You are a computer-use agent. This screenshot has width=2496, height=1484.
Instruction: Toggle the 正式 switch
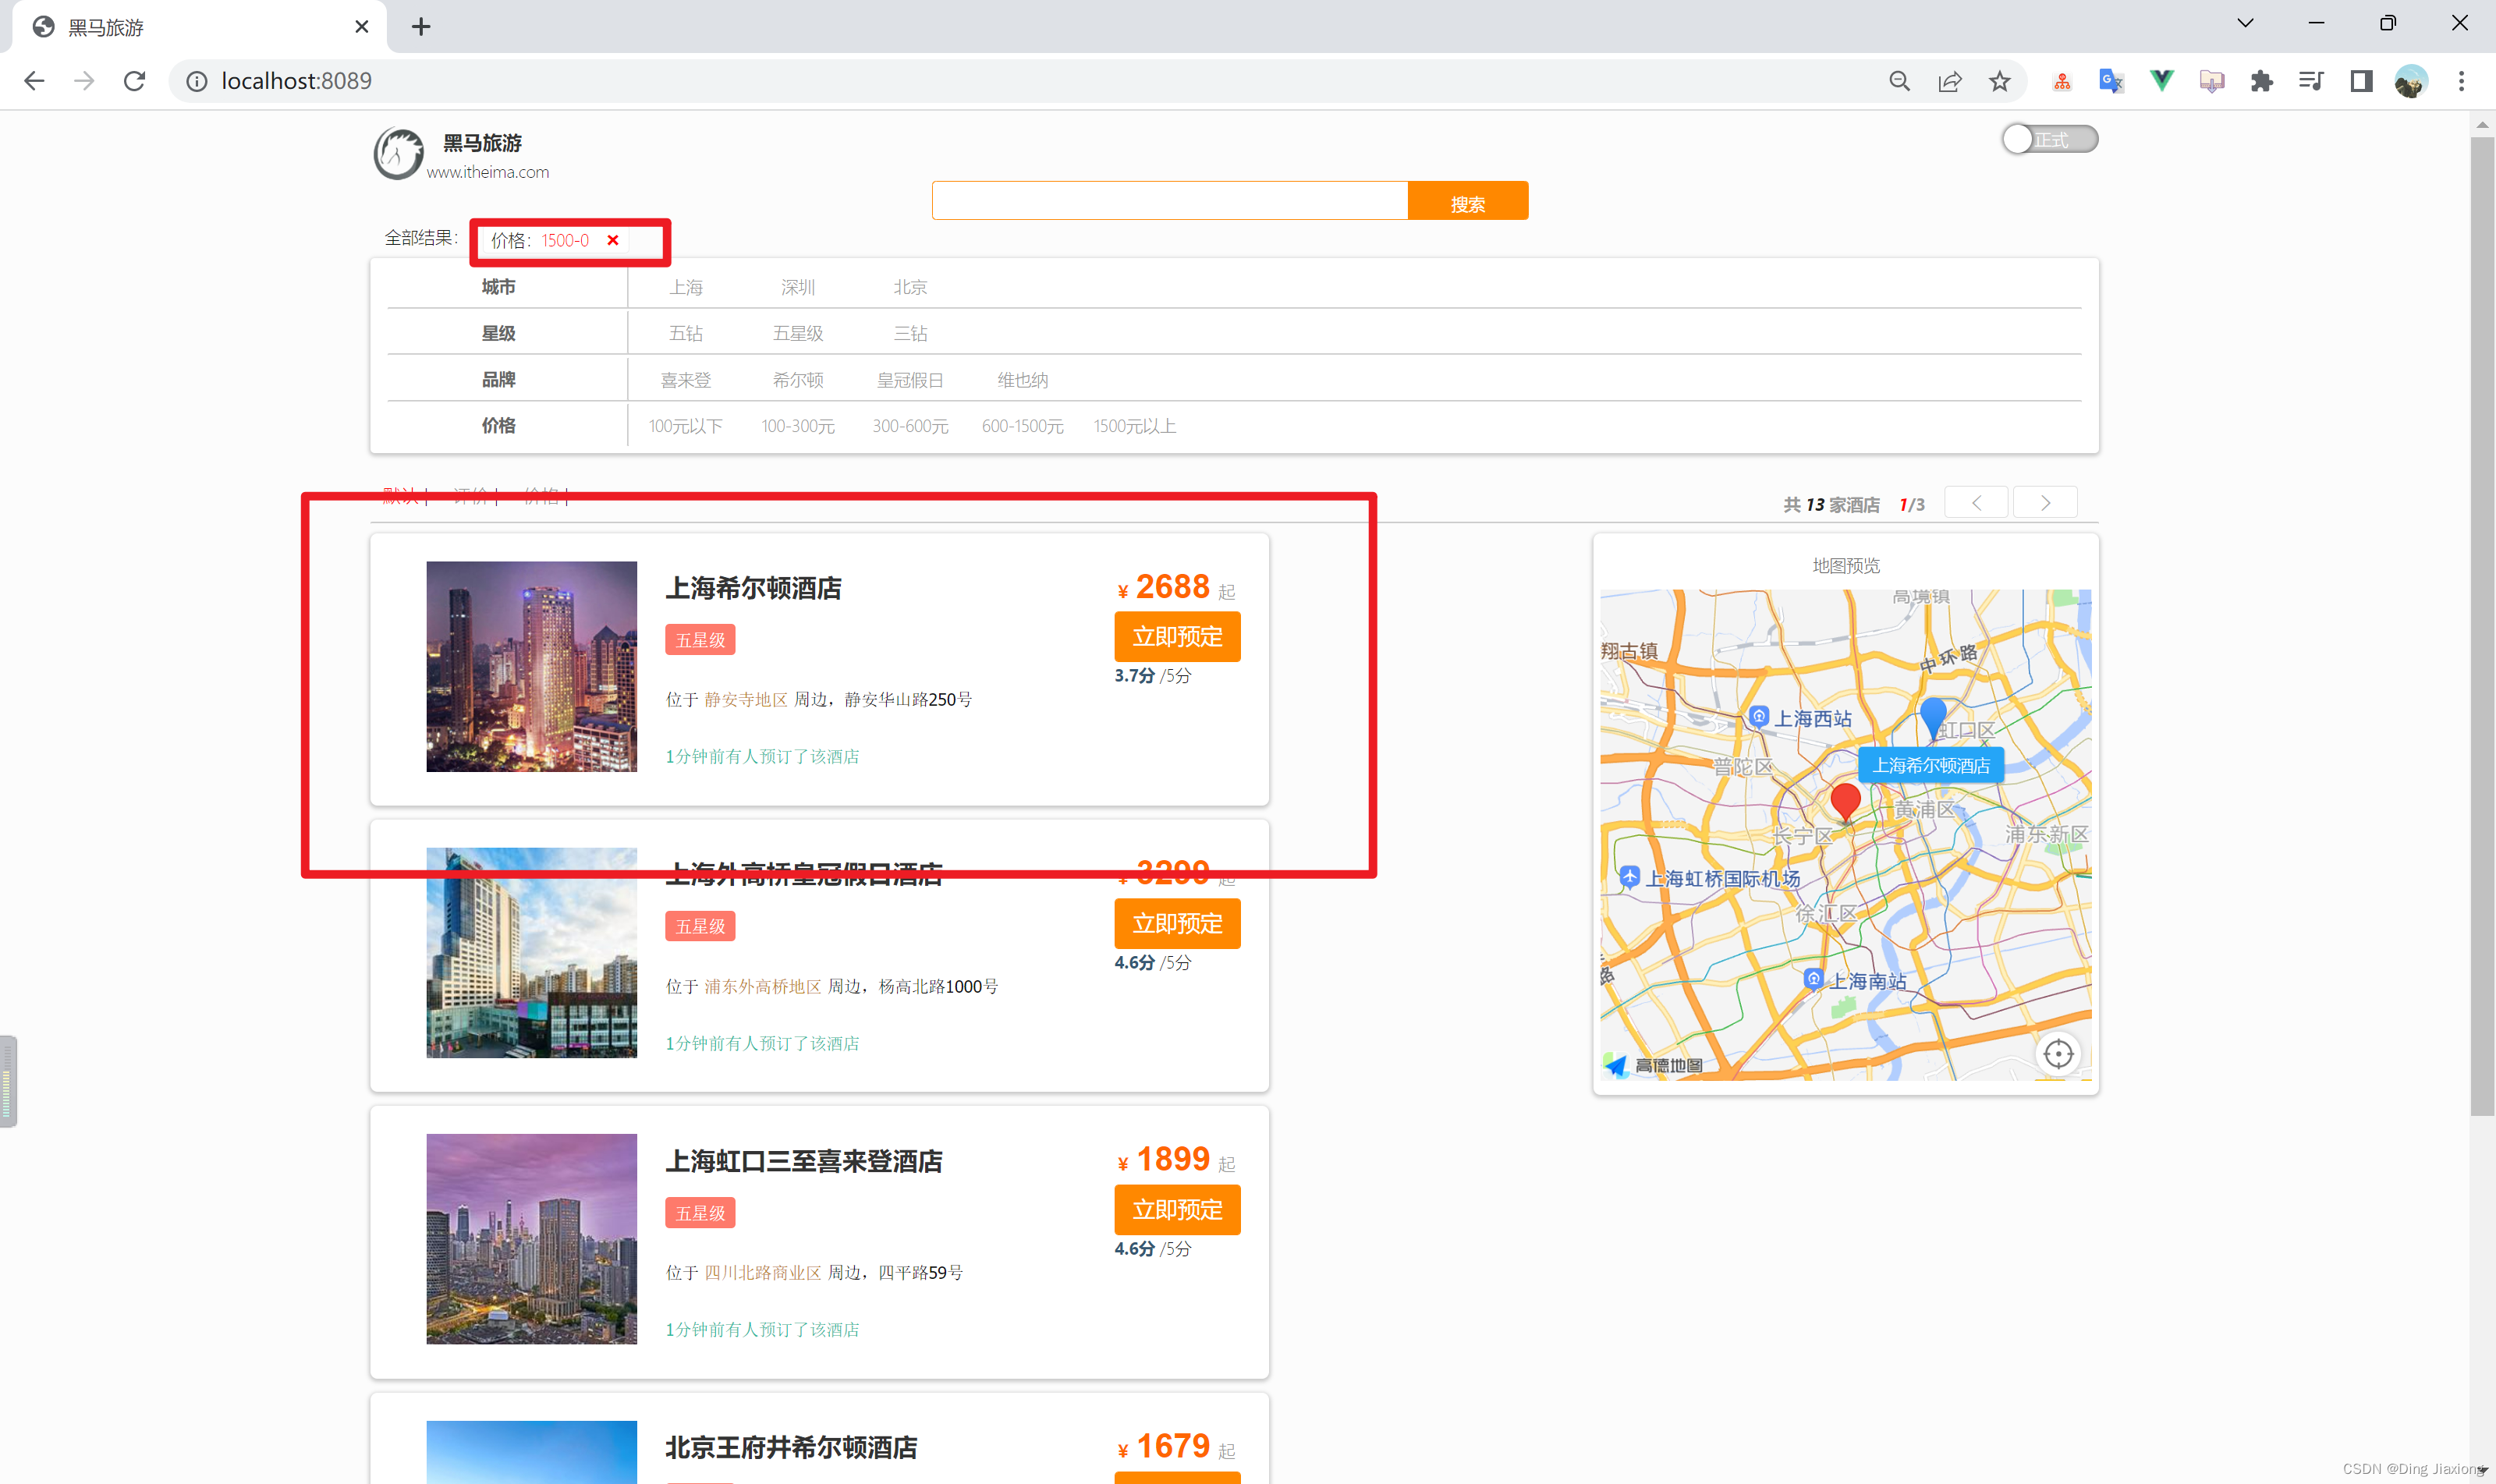click(x=2049, y=139)
